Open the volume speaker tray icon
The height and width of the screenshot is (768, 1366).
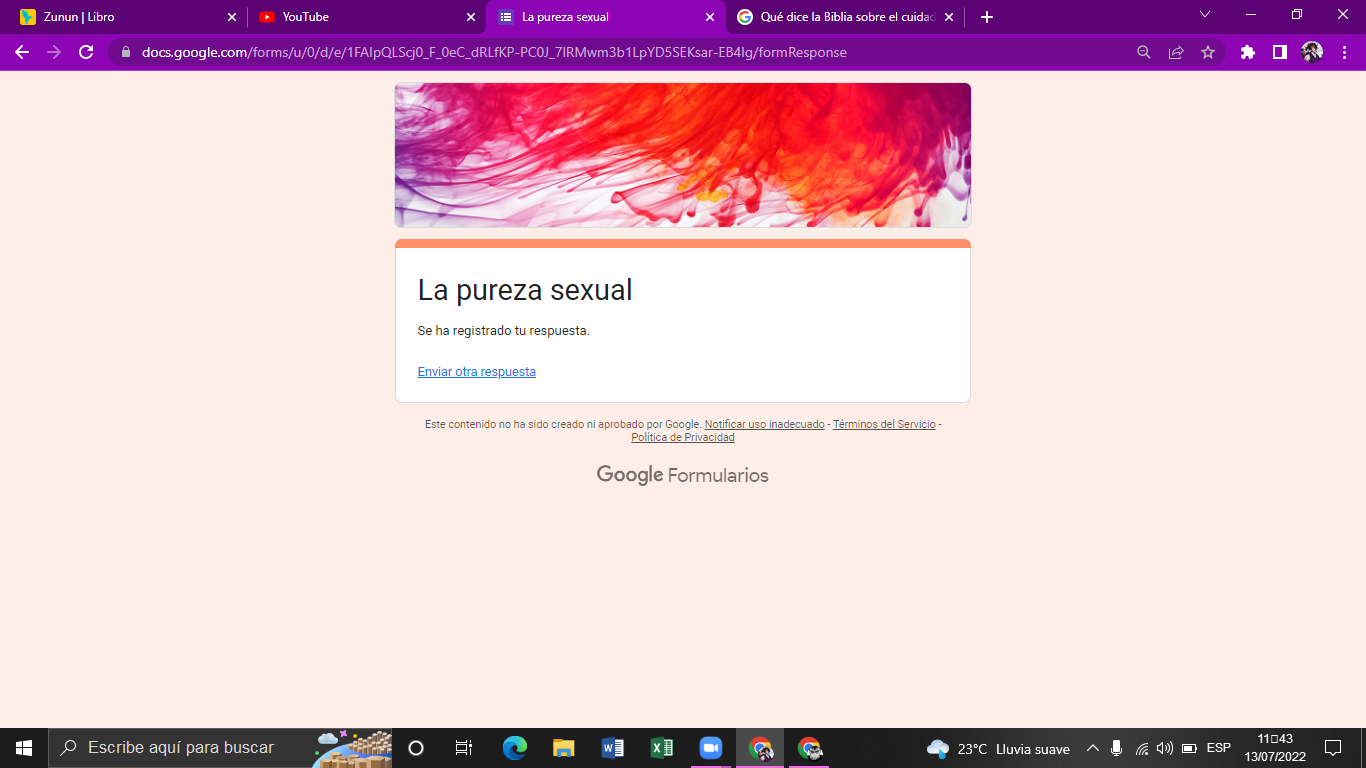1164,748
